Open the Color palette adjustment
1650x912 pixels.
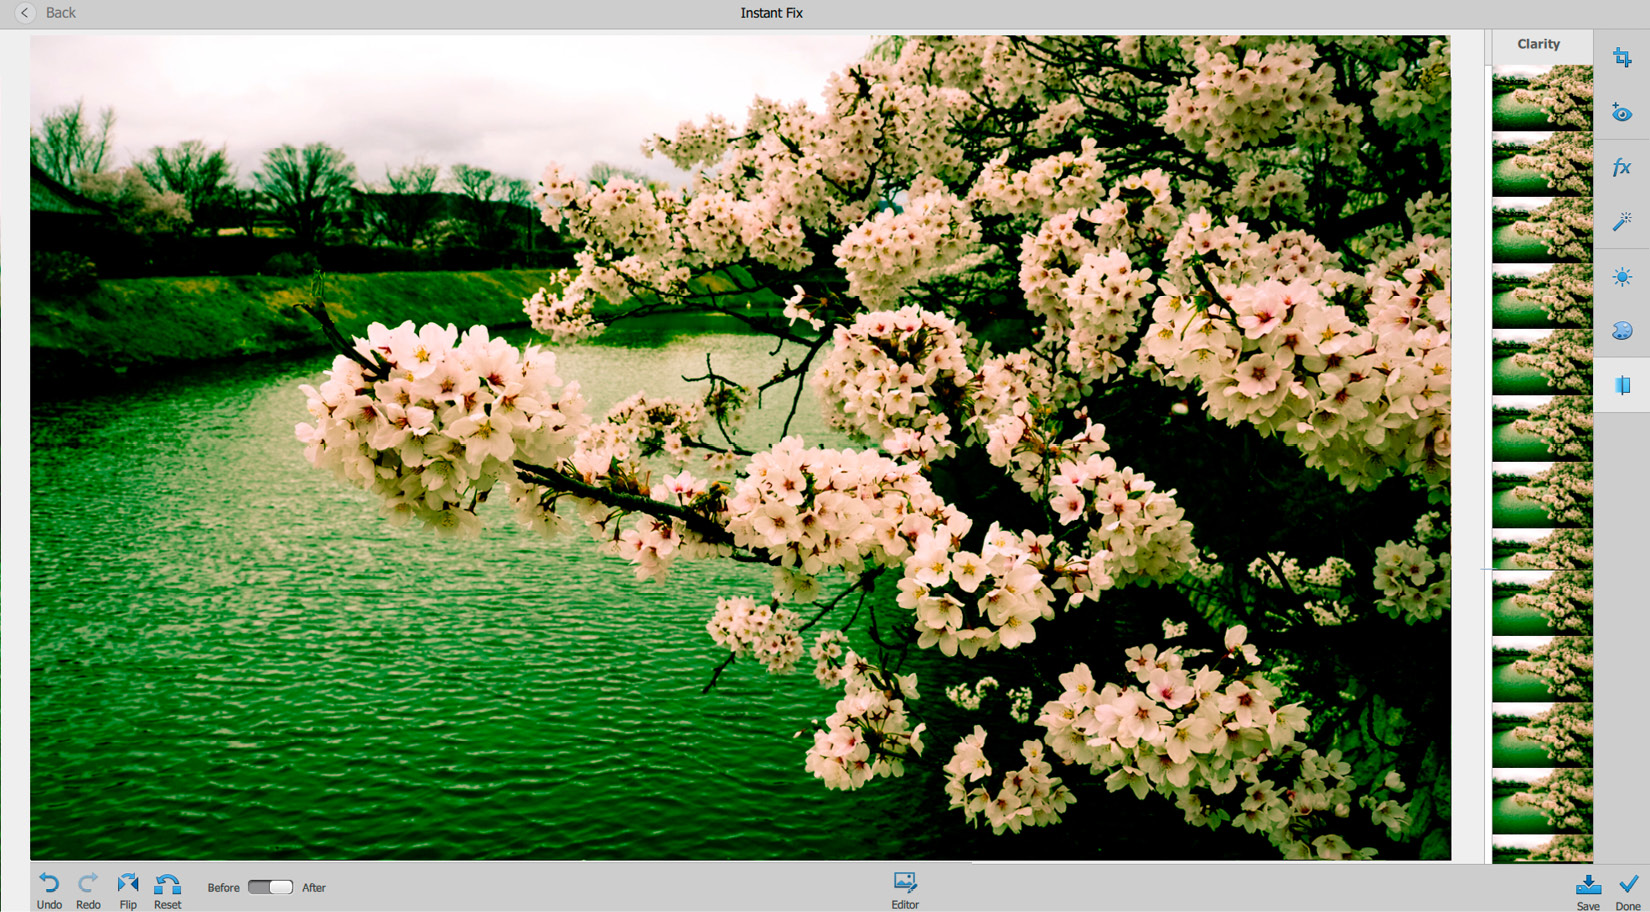coord(1622,331)
